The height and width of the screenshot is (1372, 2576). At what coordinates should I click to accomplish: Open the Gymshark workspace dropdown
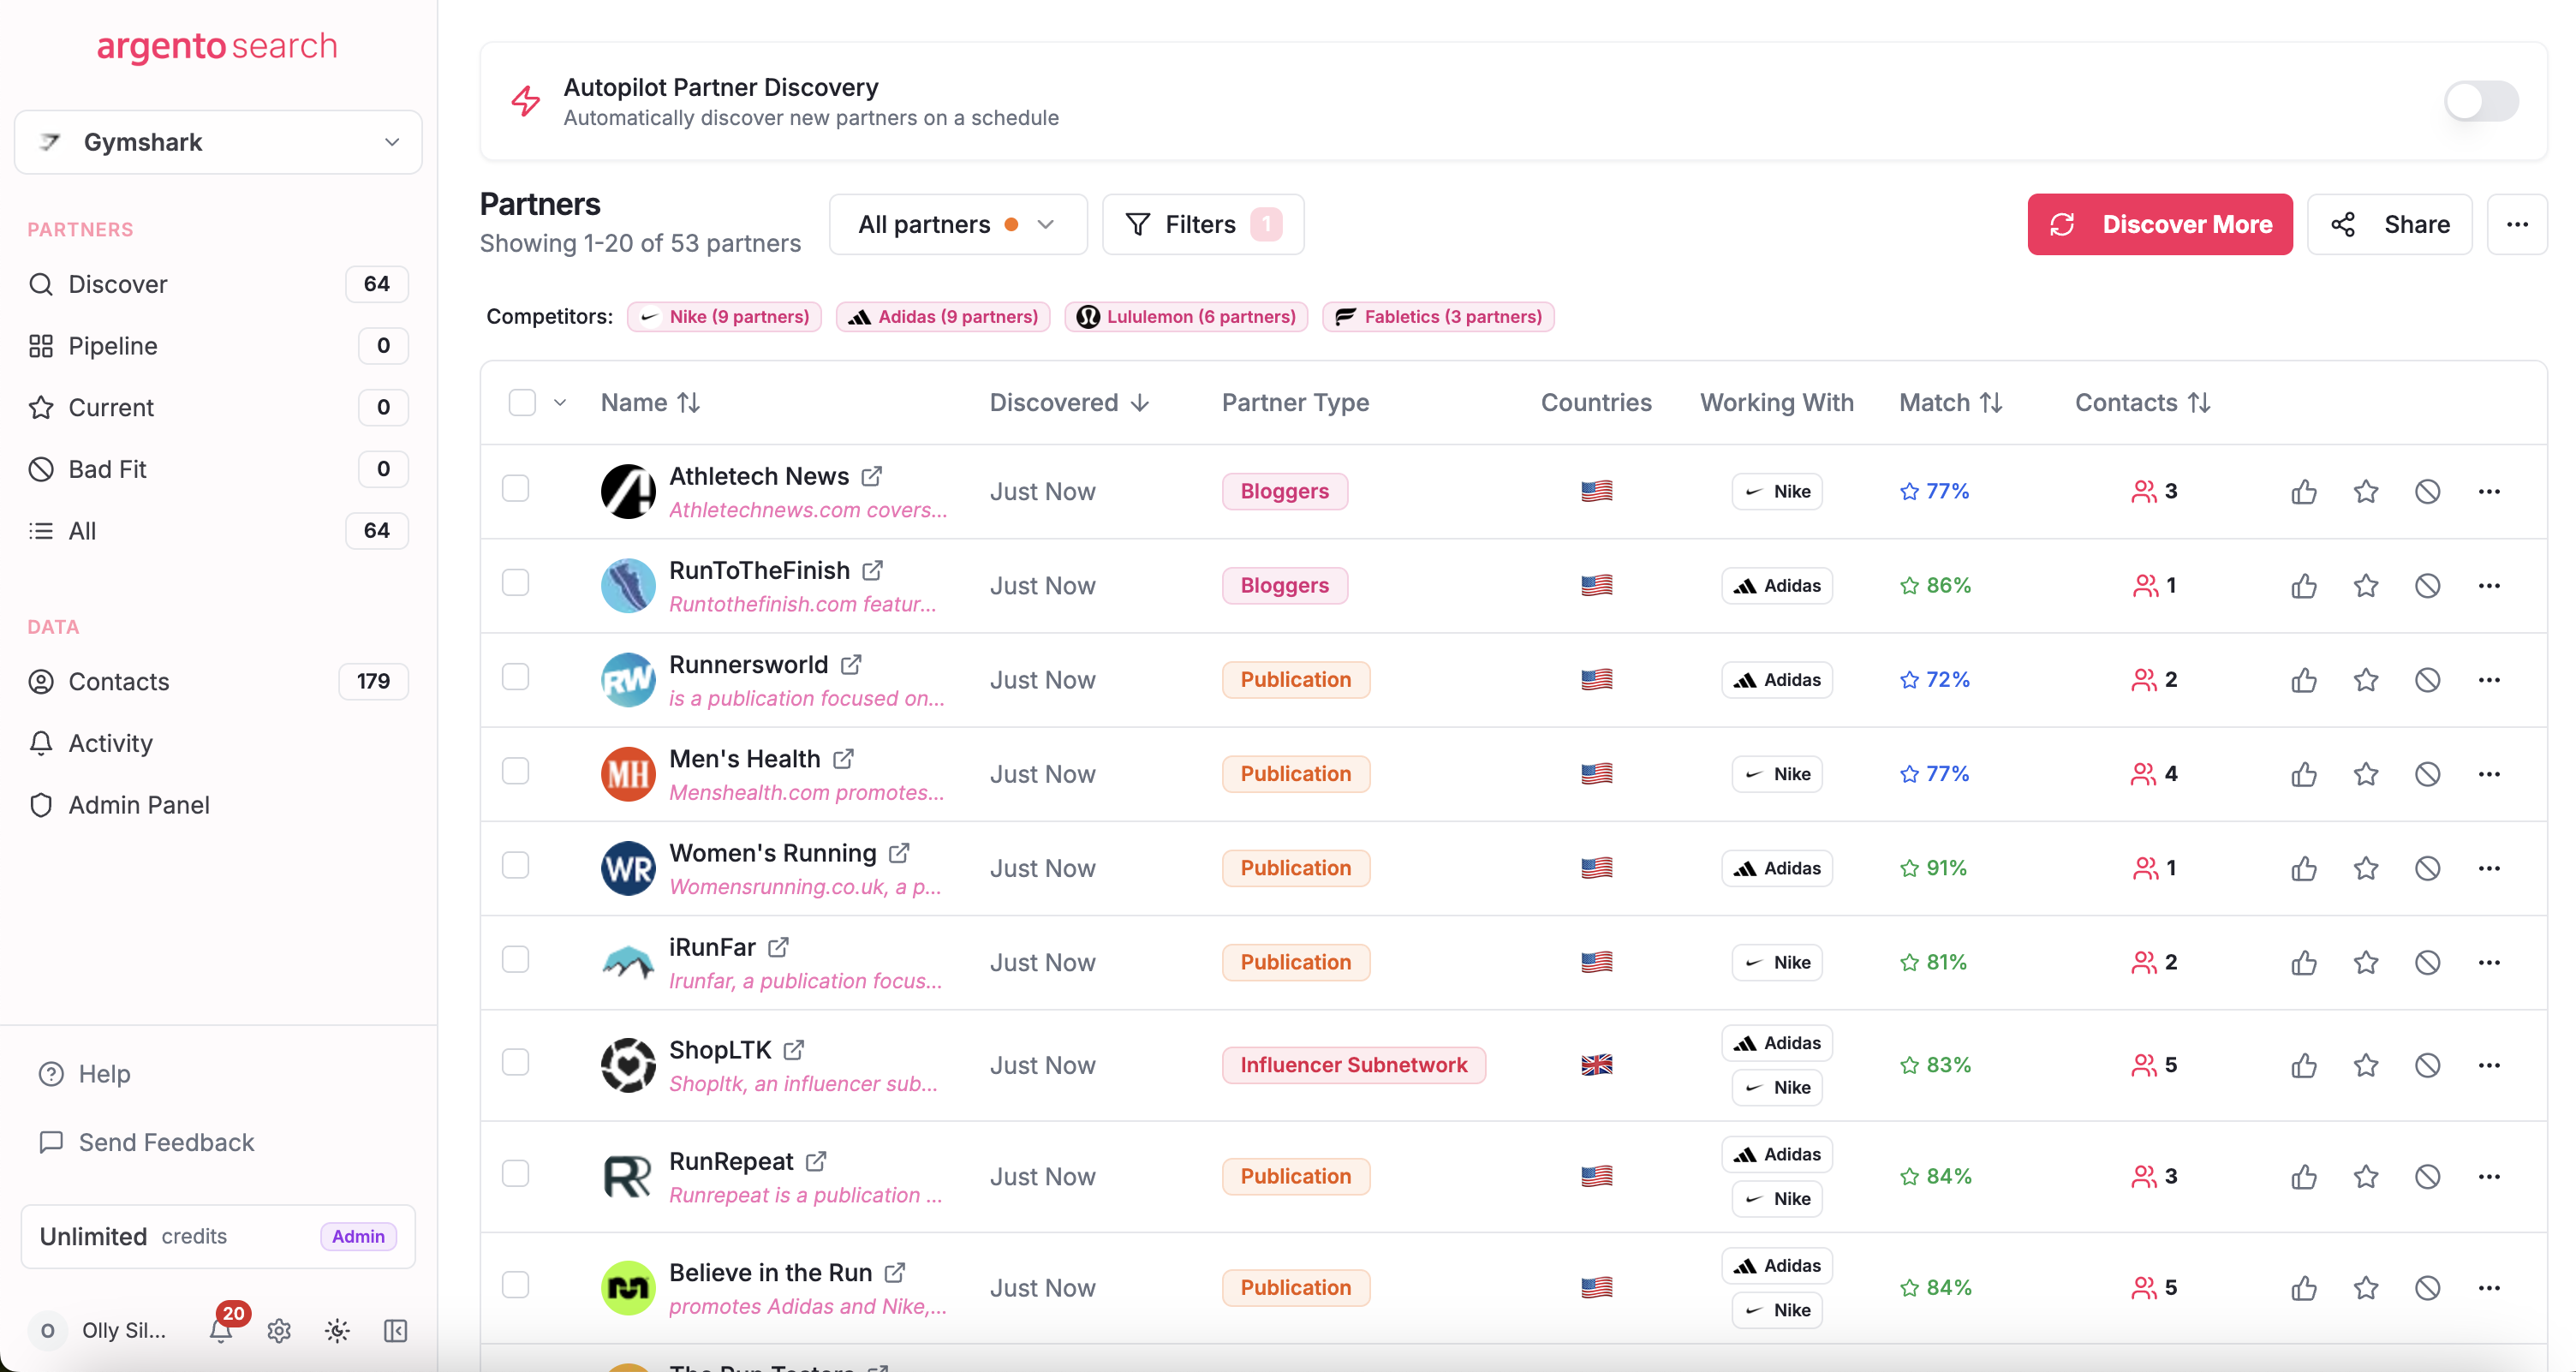coord(218,142)
